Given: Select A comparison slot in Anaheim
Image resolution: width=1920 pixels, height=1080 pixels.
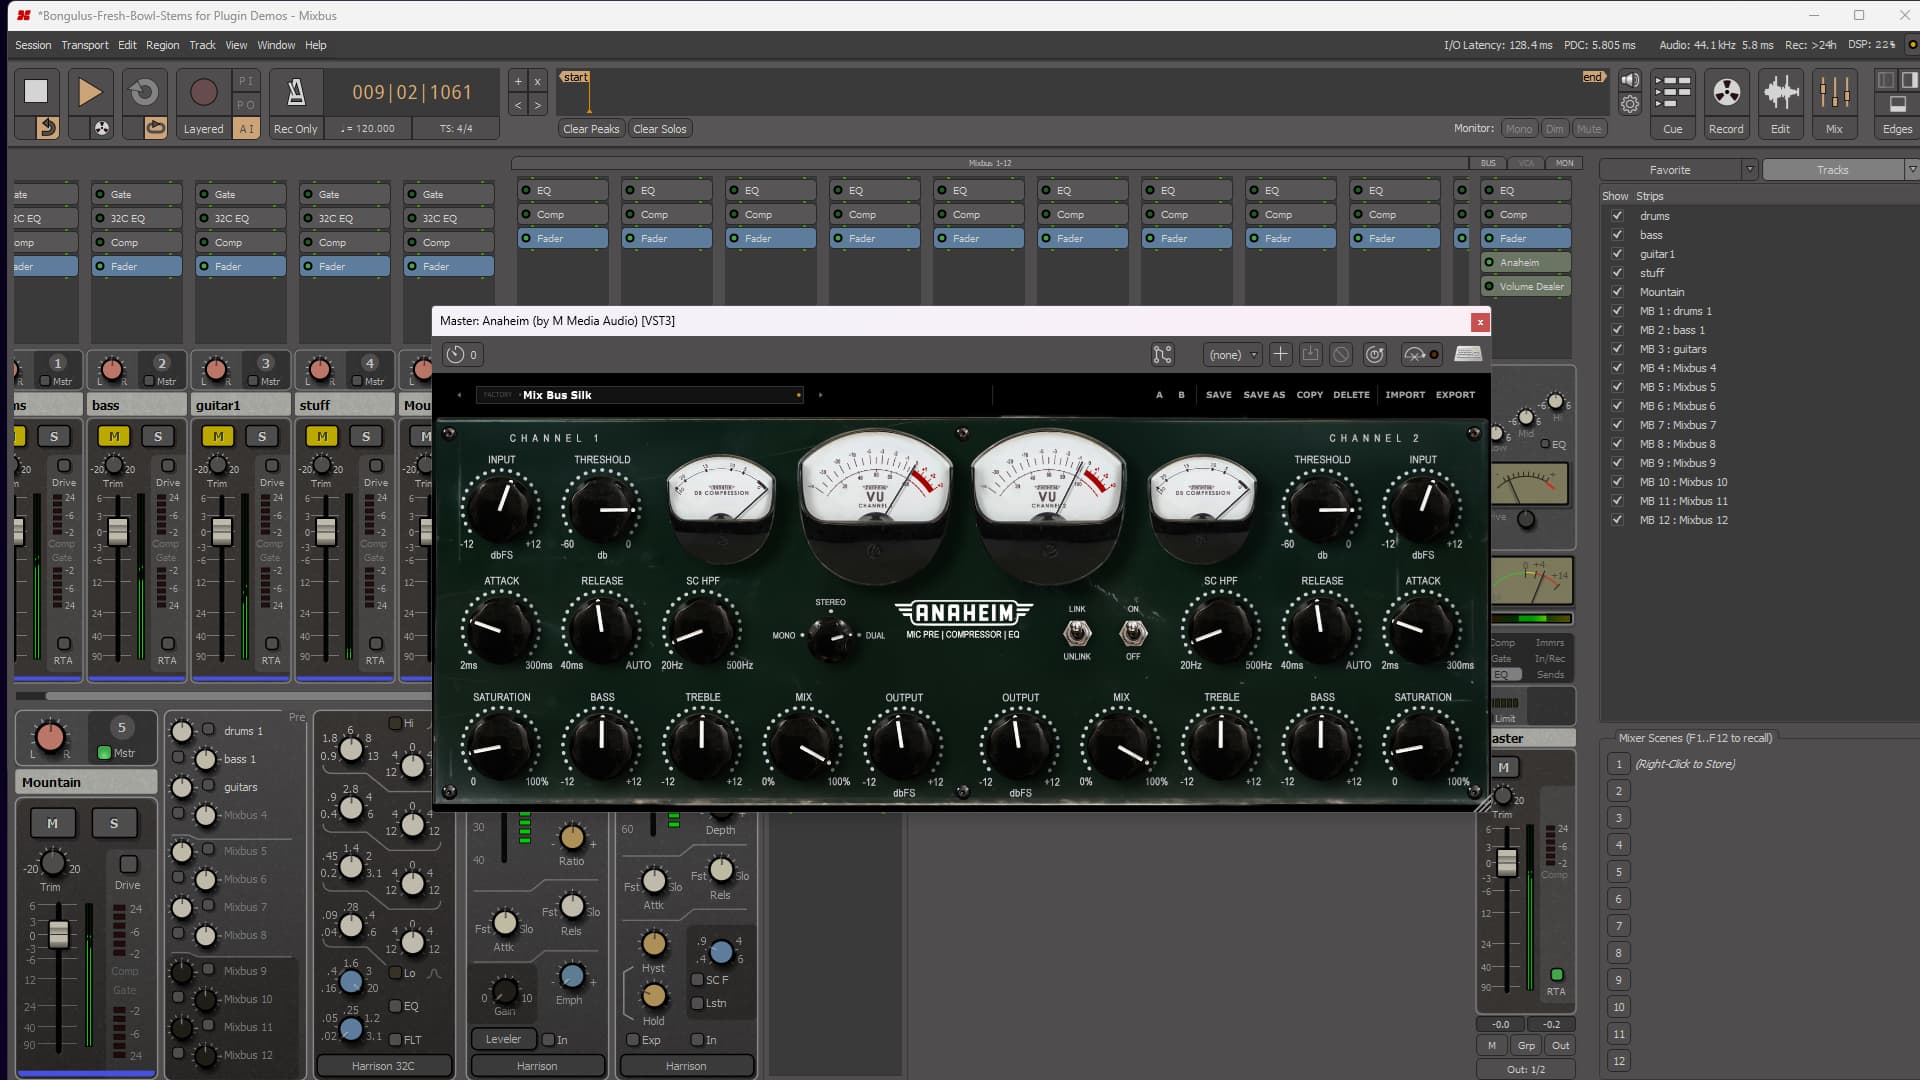Looking at the screenshot, I should click(1159, 395).
